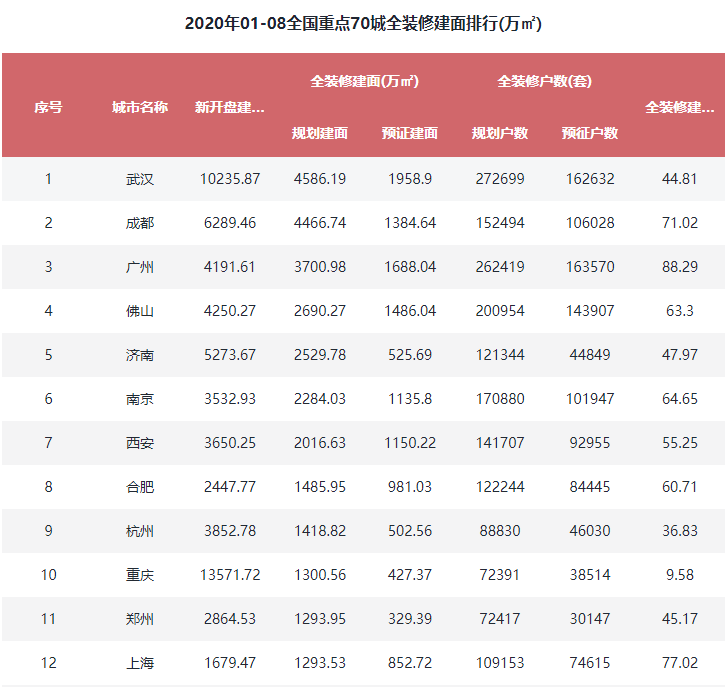Viewport: 726px width, 687px height.
Task: Click value 525.69 in 济南 row
Action: click(x=410, y=355)
